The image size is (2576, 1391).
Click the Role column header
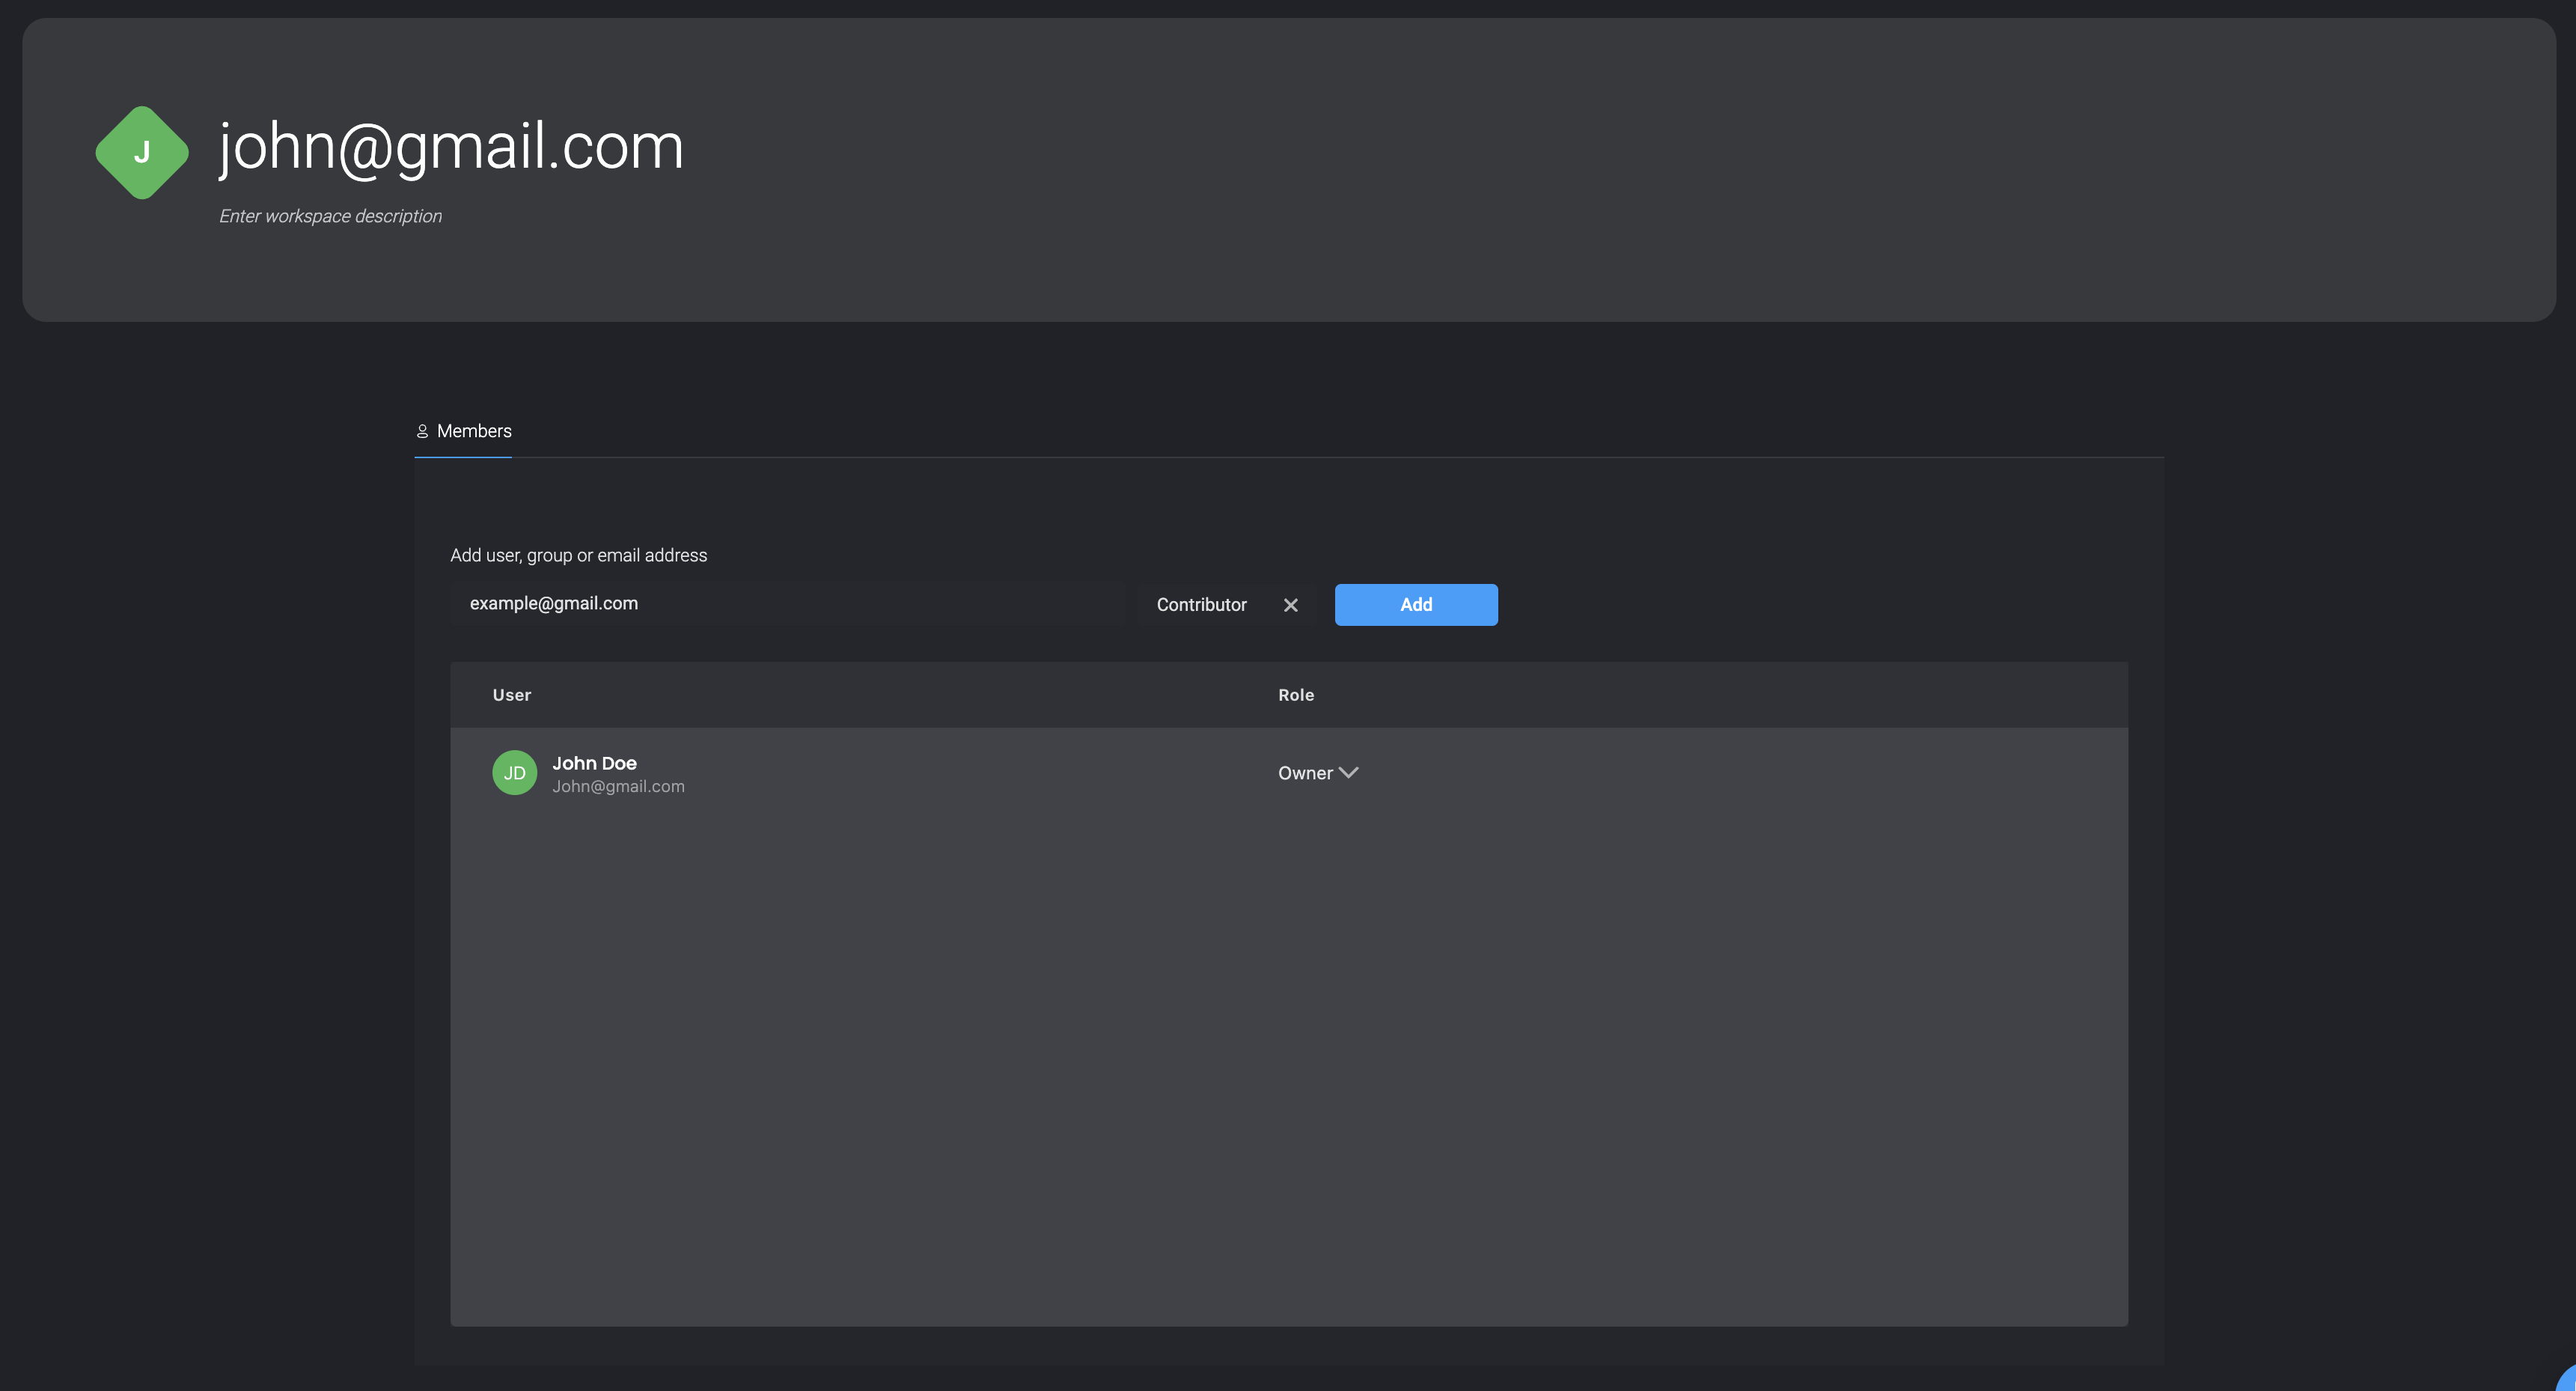(x=1296, y=695)
